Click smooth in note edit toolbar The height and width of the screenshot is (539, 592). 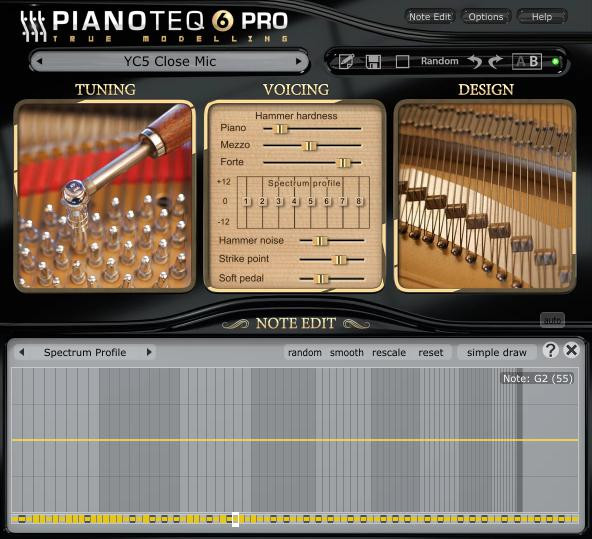pos(347,353)
